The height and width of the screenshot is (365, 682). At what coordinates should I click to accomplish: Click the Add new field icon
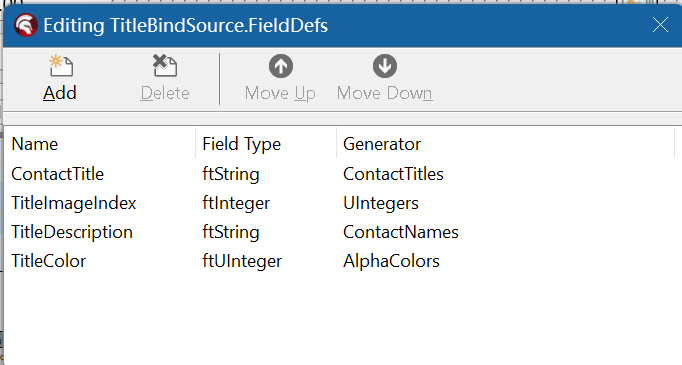(60, 66)
